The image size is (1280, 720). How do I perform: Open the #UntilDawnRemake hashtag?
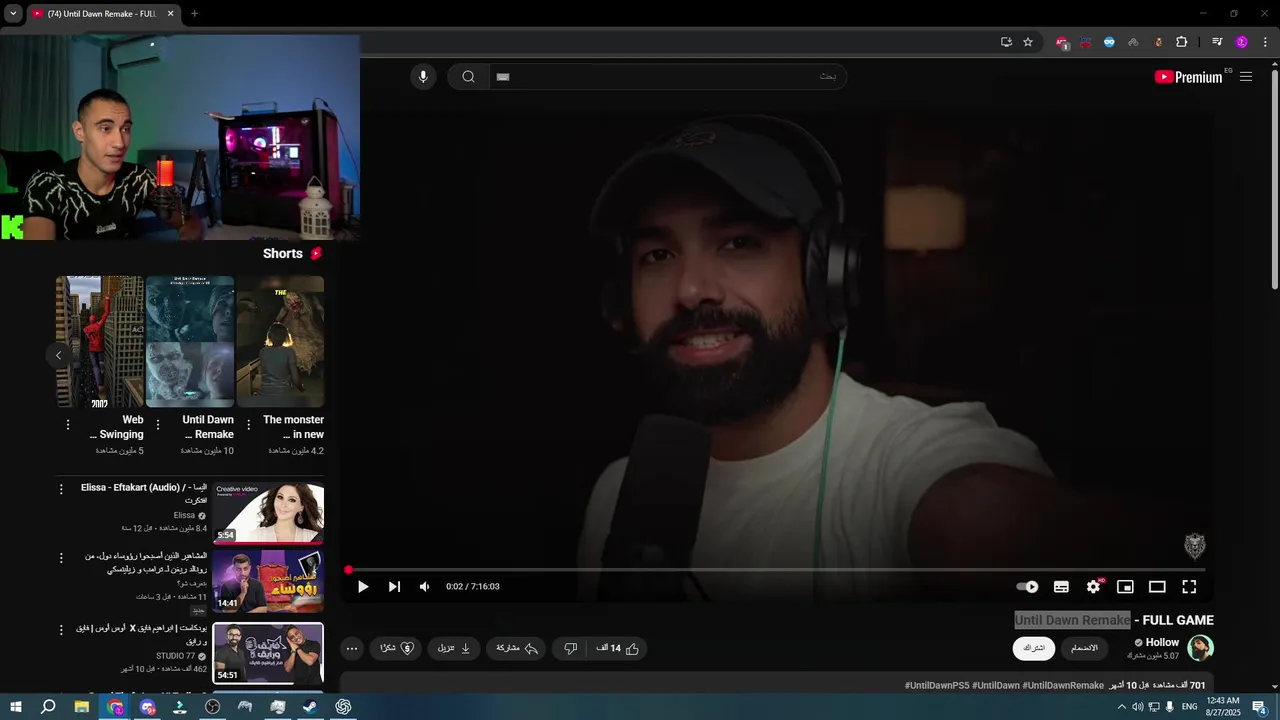coord(1063,685)
